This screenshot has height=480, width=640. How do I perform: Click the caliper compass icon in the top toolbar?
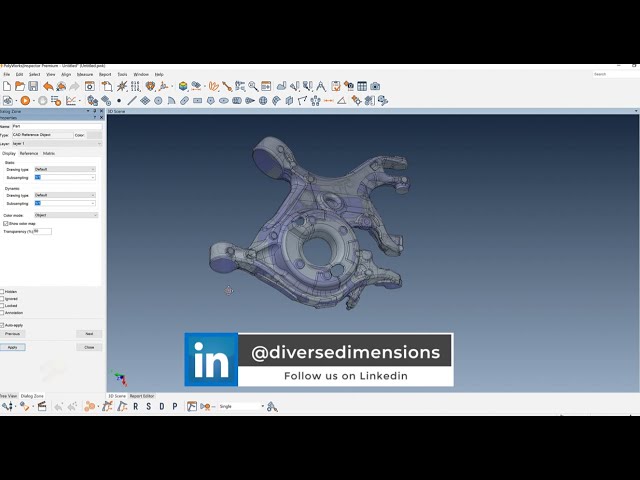(321, 86)
